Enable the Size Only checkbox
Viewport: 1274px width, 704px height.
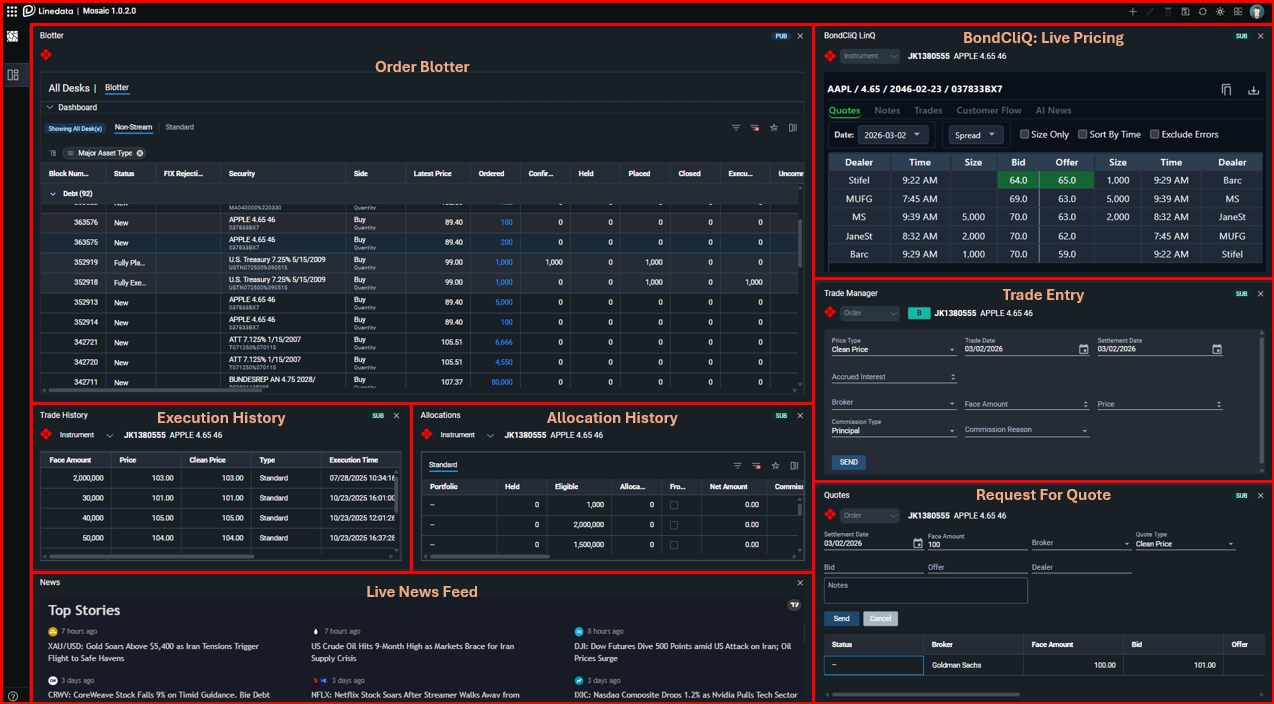tap(1024, 134)
